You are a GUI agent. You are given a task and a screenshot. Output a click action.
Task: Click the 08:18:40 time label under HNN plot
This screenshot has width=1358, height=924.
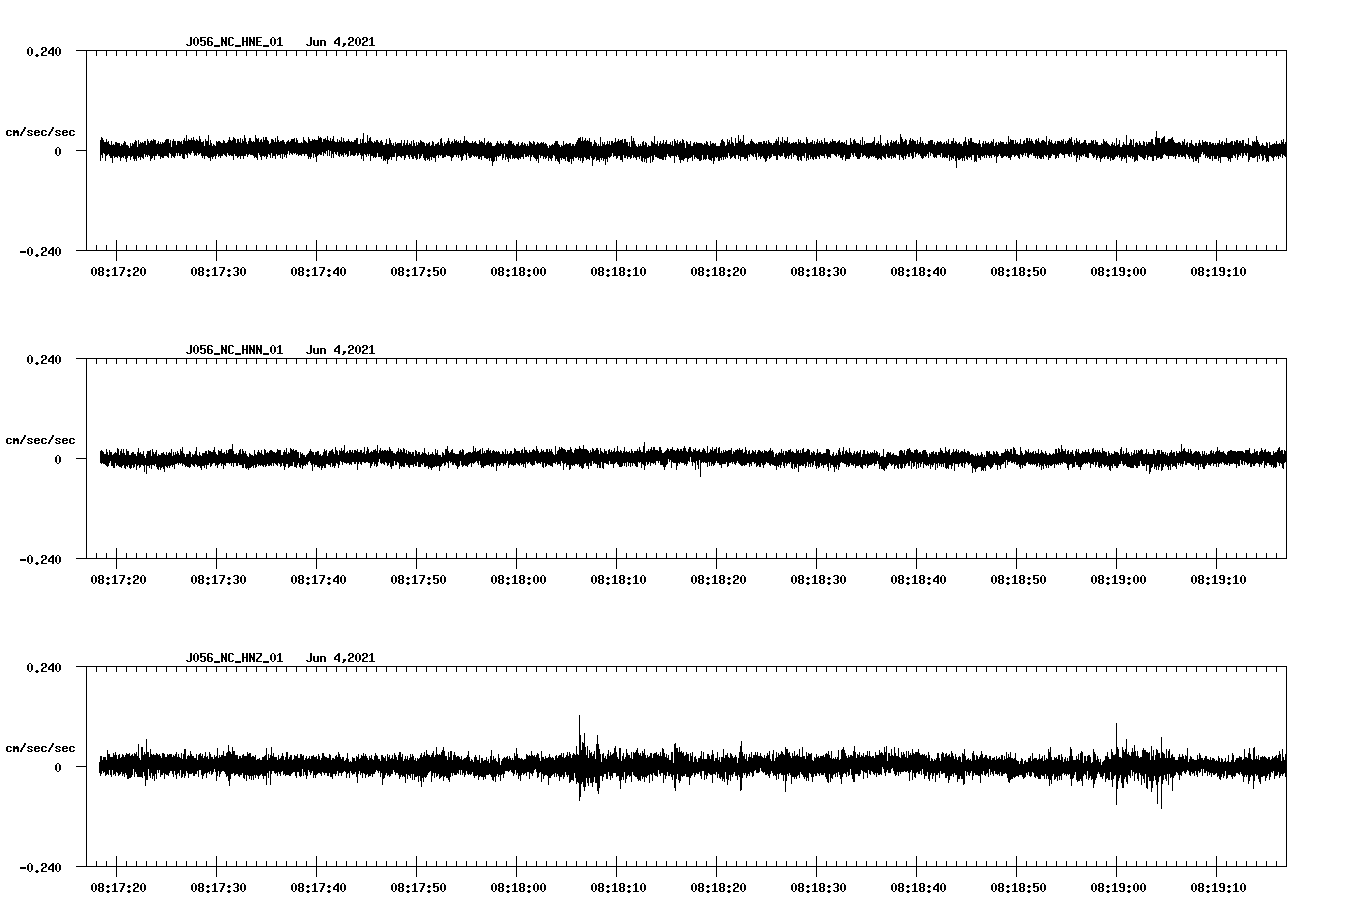pos(918,580)
